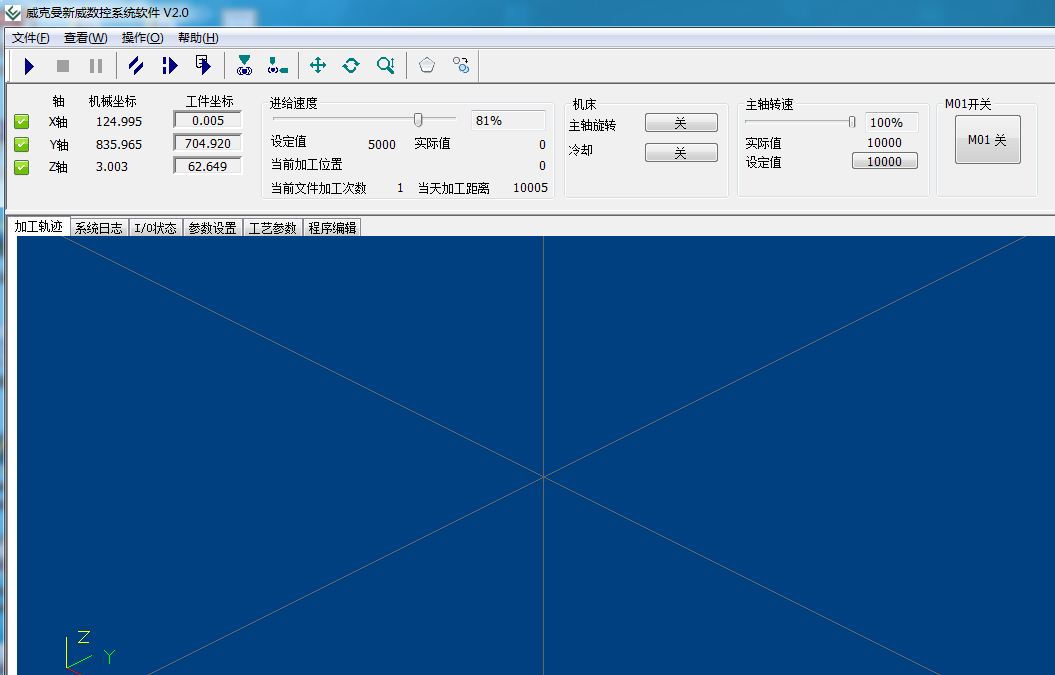Click the double slash toolbar icon
The width and height of the screenshot is (1055, 675).
136,66
